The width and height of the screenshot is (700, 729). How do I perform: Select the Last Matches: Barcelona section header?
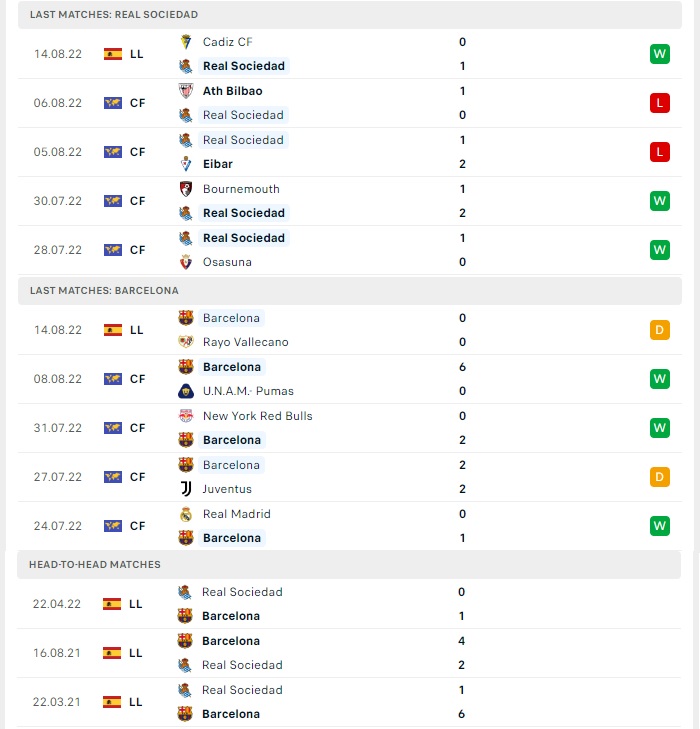350,291
